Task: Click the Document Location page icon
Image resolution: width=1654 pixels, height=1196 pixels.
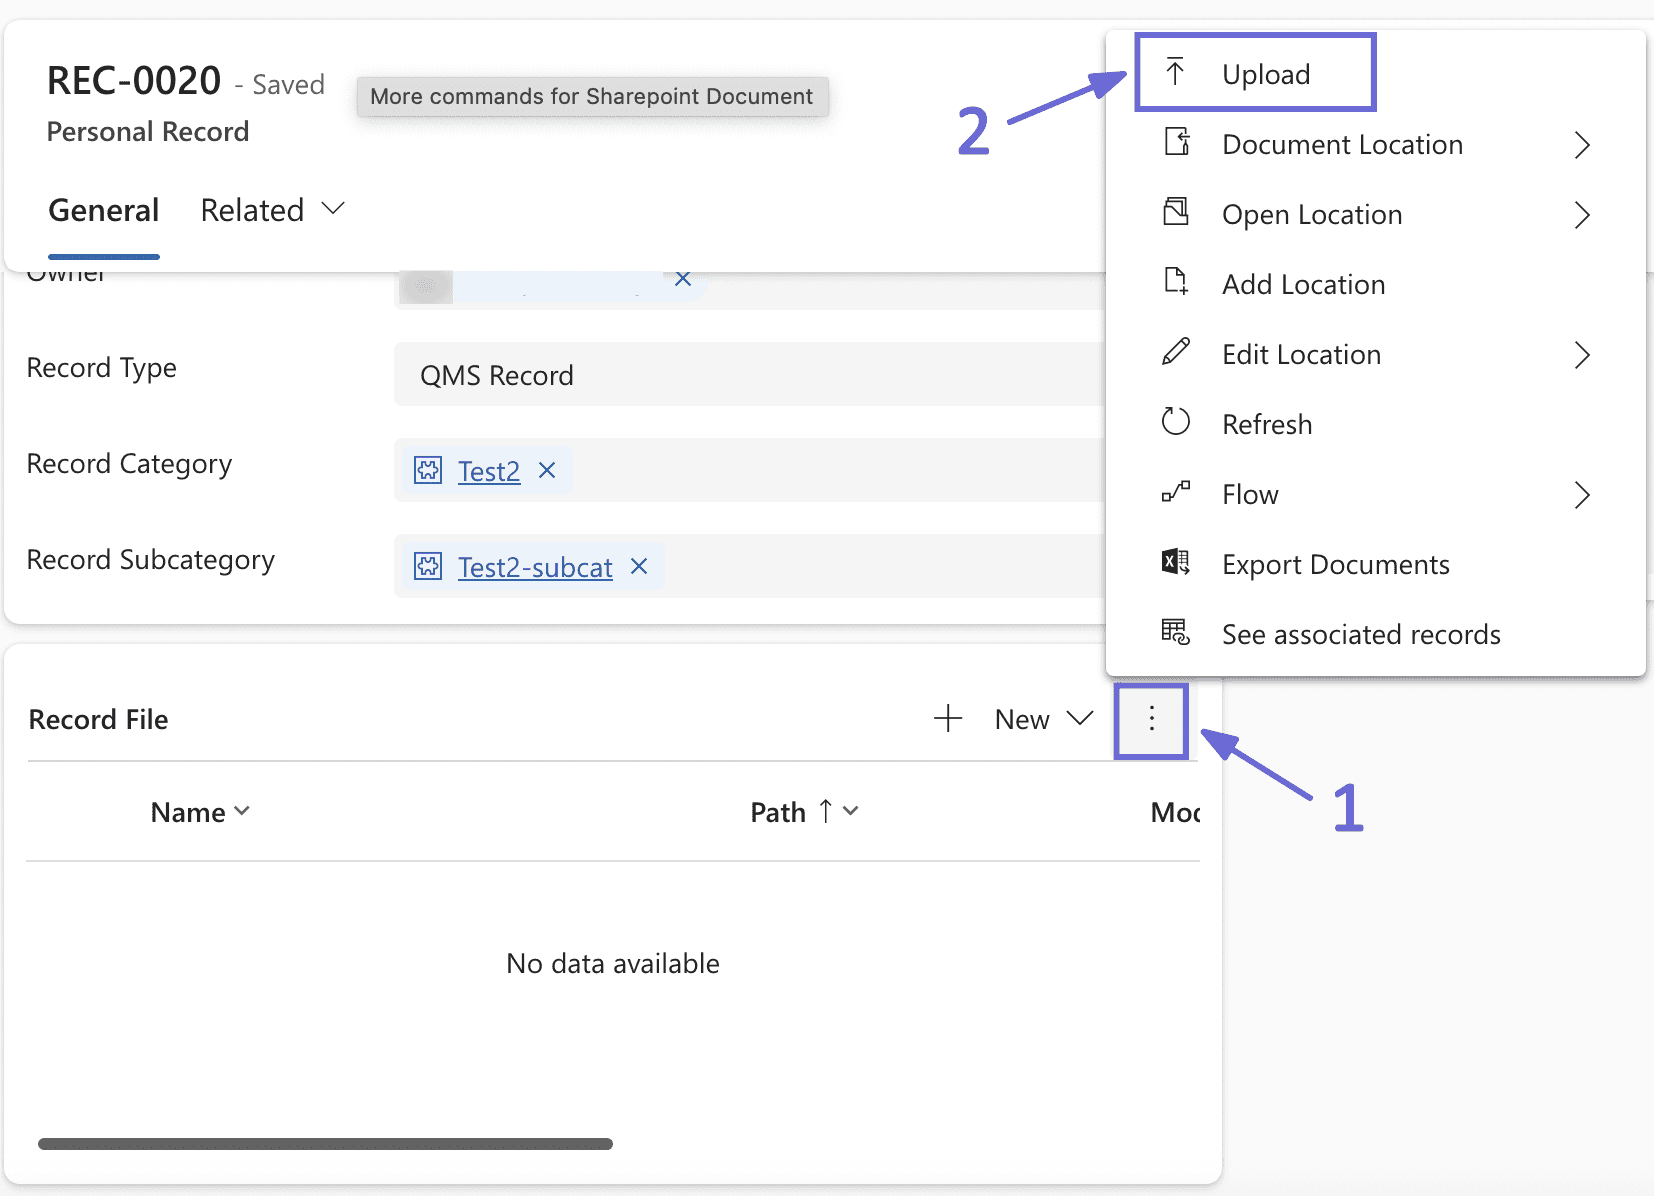Action: [x=1177, y=143]
